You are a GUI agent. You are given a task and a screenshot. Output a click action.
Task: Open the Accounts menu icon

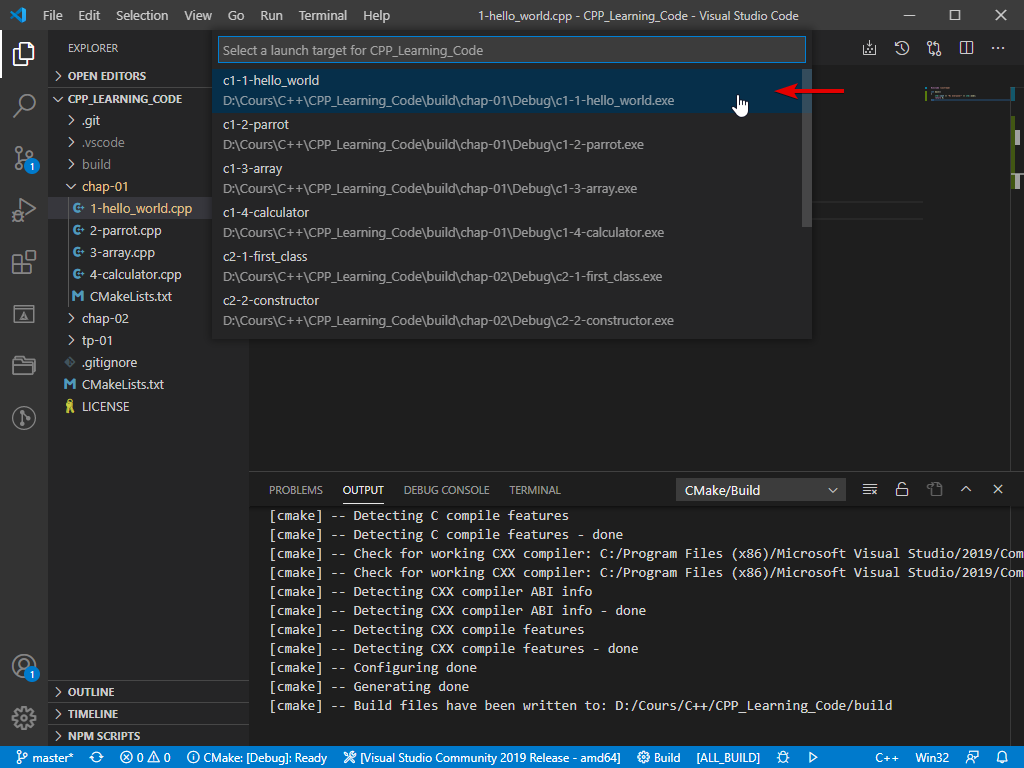pos(24,667)
